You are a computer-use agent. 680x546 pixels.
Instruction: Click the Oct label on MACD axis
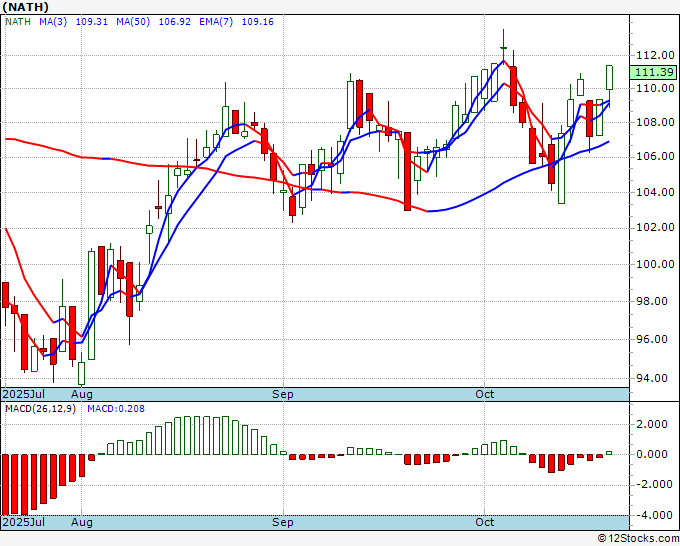click(484, 522)
